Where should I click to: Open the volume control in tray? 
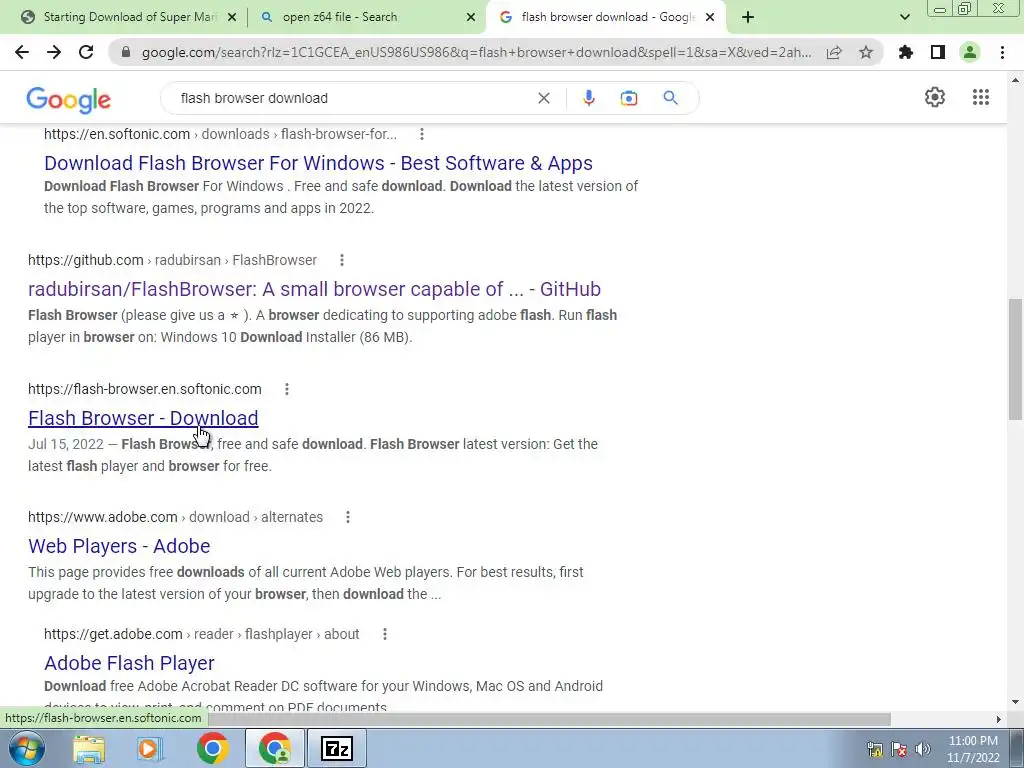[x=922, y=749]
